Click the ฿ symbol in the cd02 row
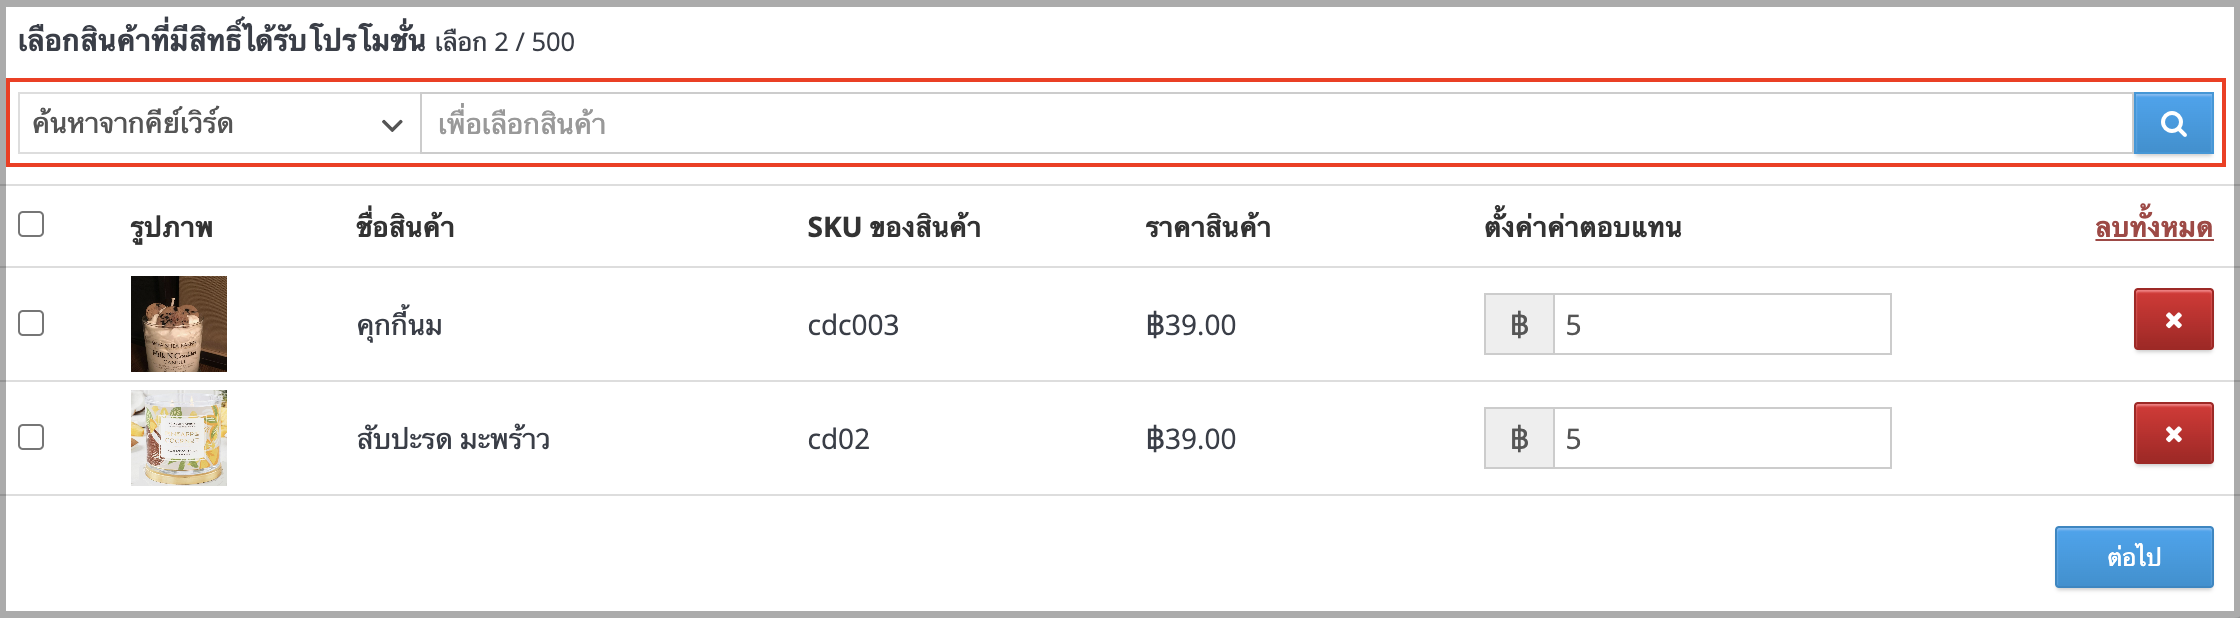2240x618 pixels. coord(1519,438)
